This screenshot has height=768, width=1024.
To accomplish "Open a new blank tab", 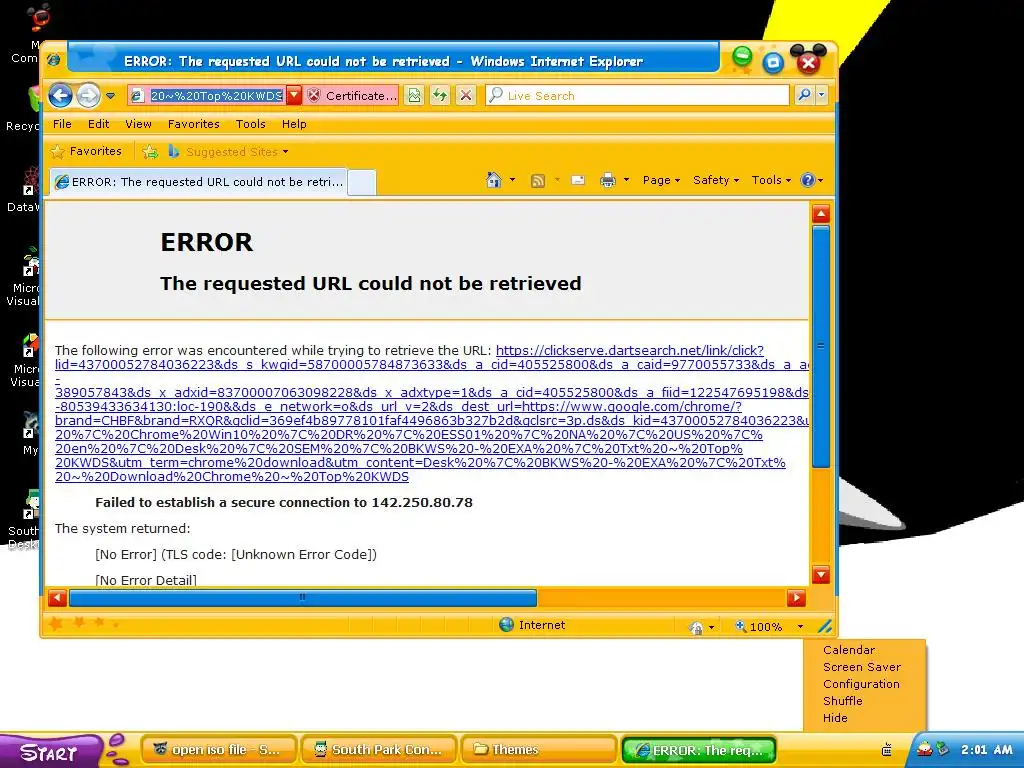I will coord(362,182).
